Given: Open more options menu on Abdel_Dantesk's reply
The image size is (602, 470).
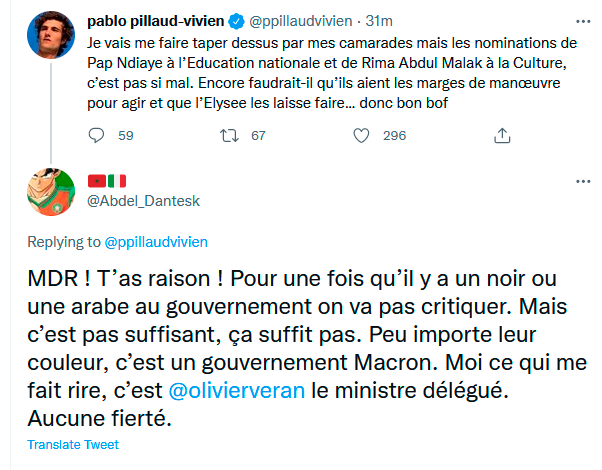Looking at the screenshot, I should [x=583, y=181].
